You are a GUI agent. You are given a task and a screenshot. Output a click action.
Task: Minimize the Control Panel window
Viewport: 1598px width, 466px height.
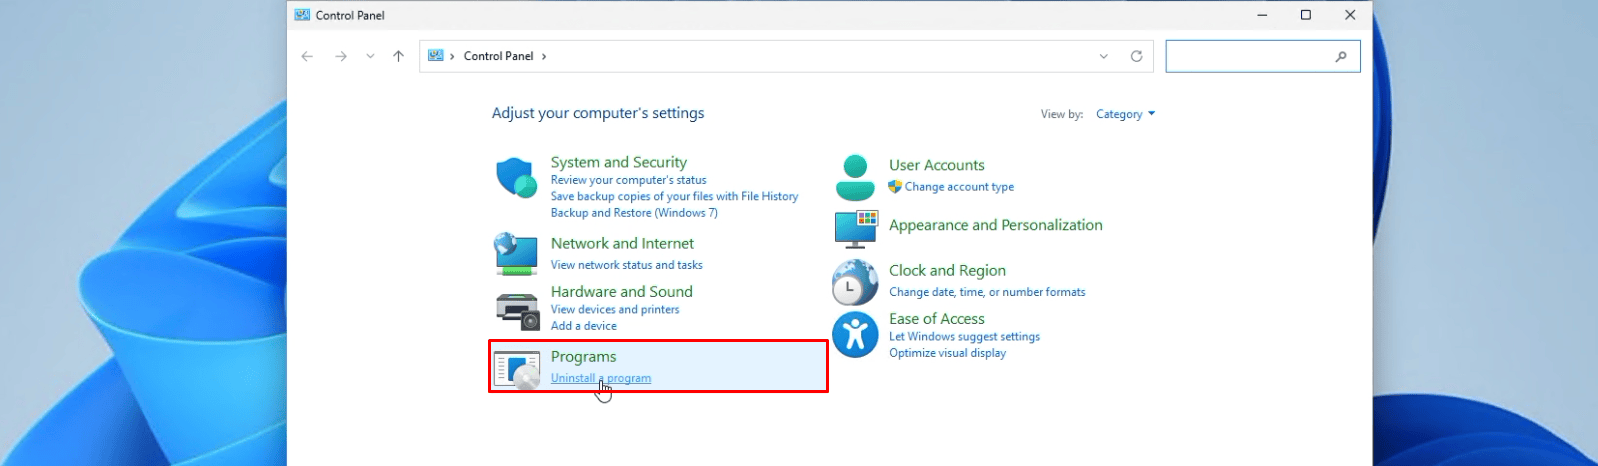click(x=1262, y=15)
